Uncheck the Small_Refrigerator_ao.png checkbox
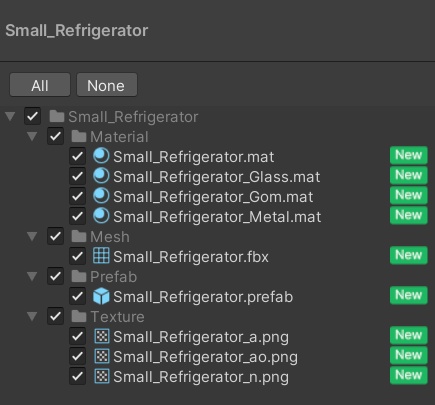435x405 pixels. 78,356
